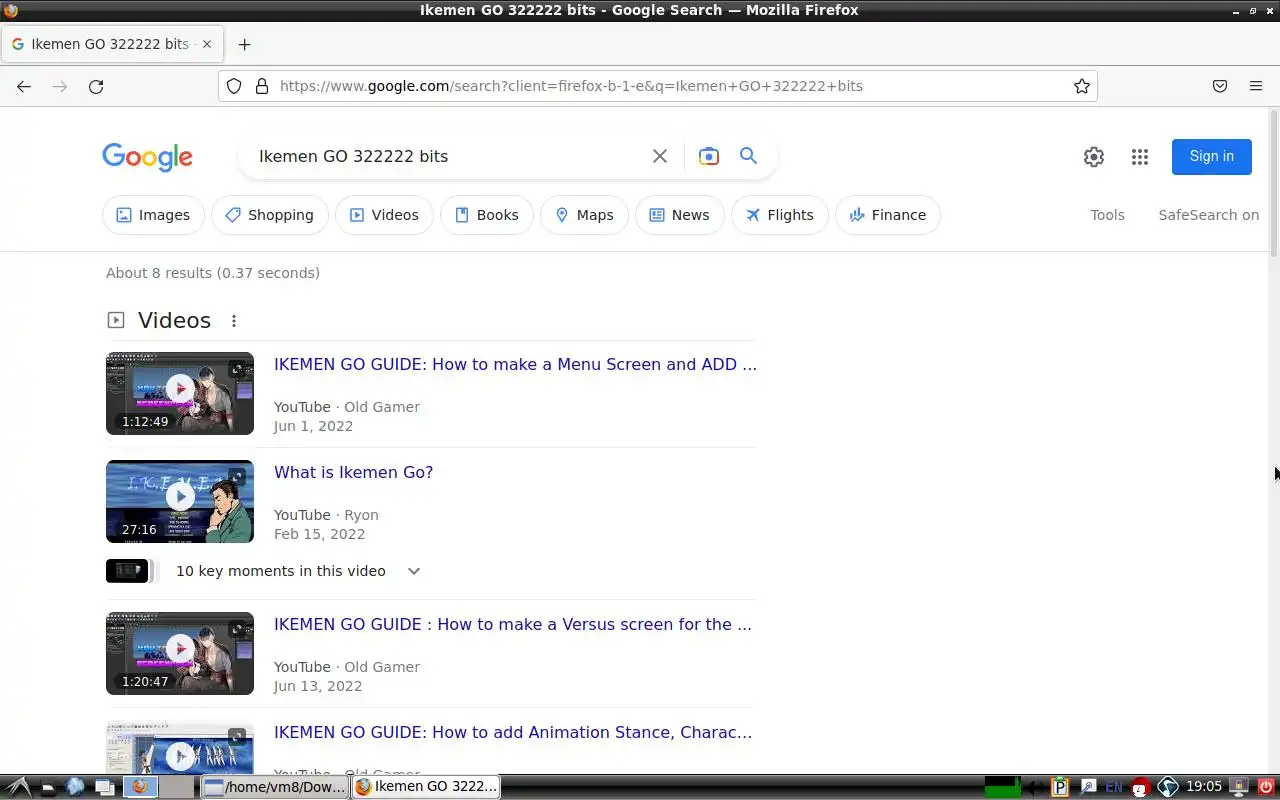Image resolution: width=1280 pixels, height=800 pixels.
Task: Filter results by Shopping
Action: click(270, 215)
